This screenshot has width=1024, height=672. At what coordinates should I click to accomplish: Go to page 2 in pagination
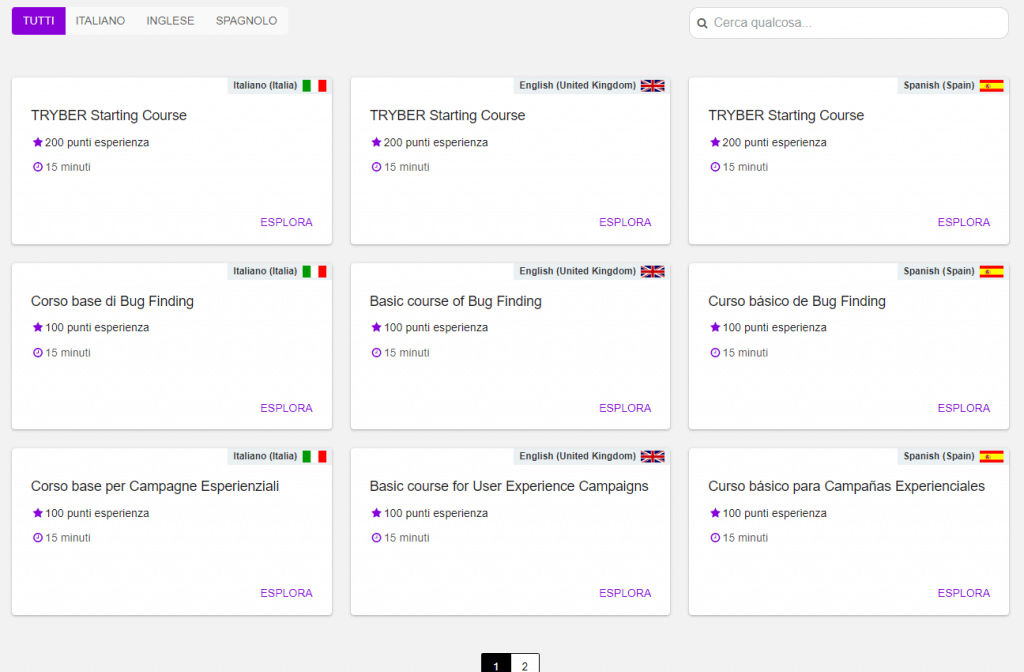(x=524, y=665)
